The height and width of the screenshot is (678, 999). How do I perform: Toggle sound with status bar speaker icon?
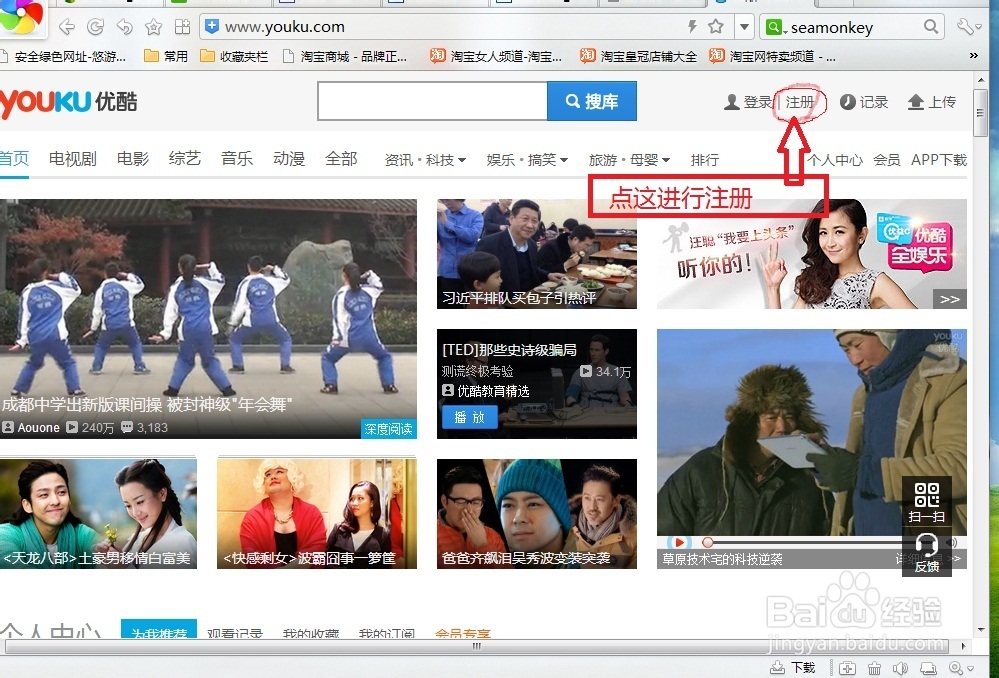point(900,668)
